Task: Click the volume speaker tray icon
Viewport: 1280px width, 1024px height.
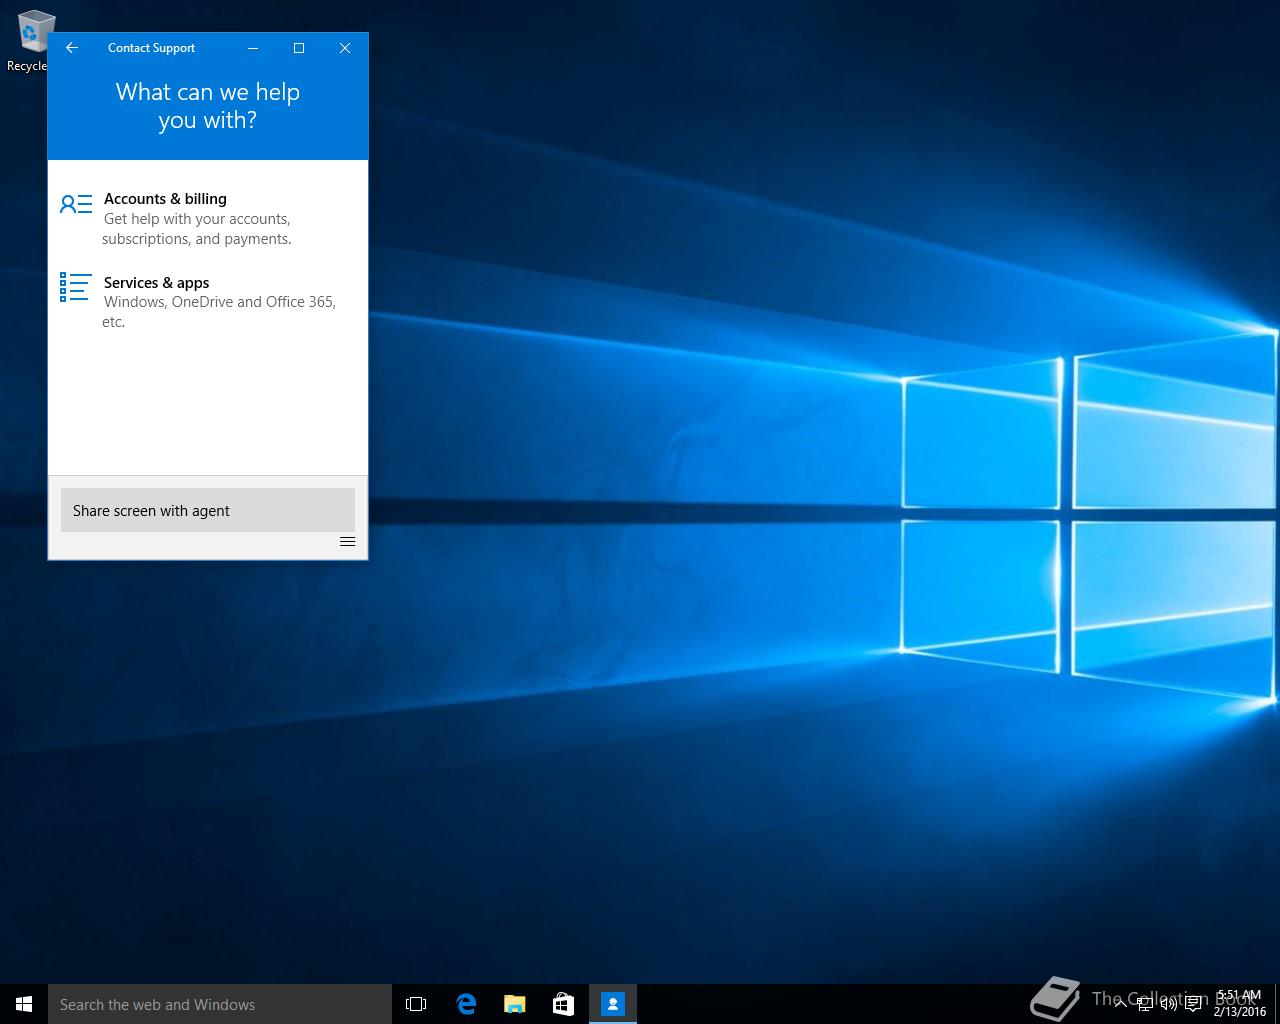Action: (x=1168, y=1004)
